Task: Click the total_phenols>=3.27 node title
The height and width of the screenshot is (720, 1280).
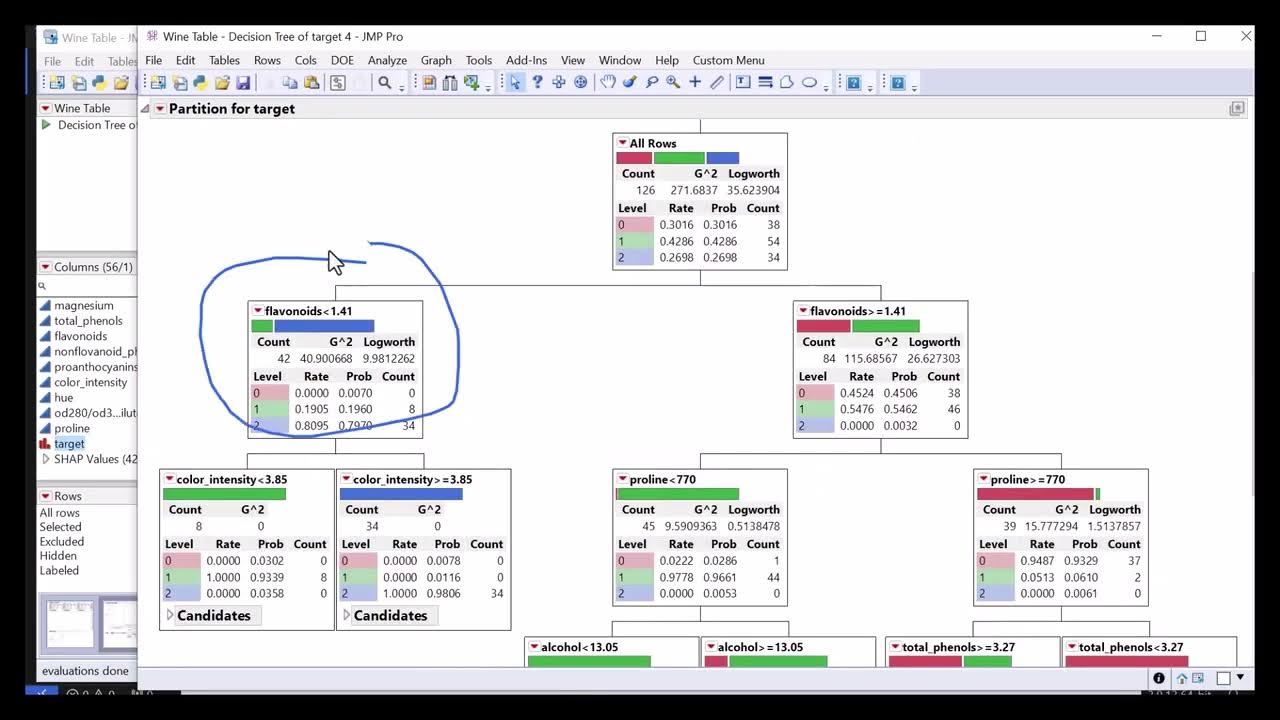Action: coord(958,647)
